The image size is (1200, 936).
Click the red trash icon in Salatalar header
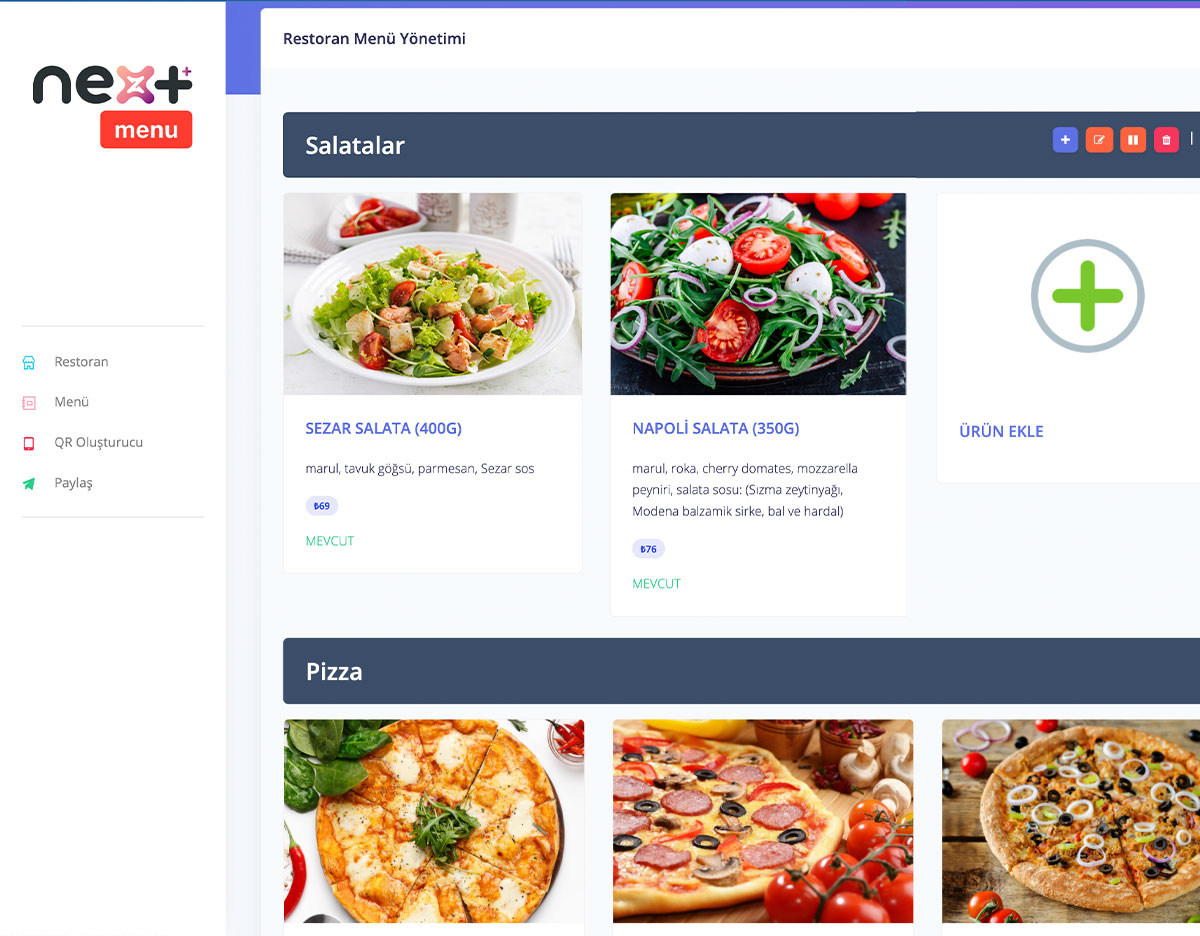pyautogui.click(x=1166, y=140)
